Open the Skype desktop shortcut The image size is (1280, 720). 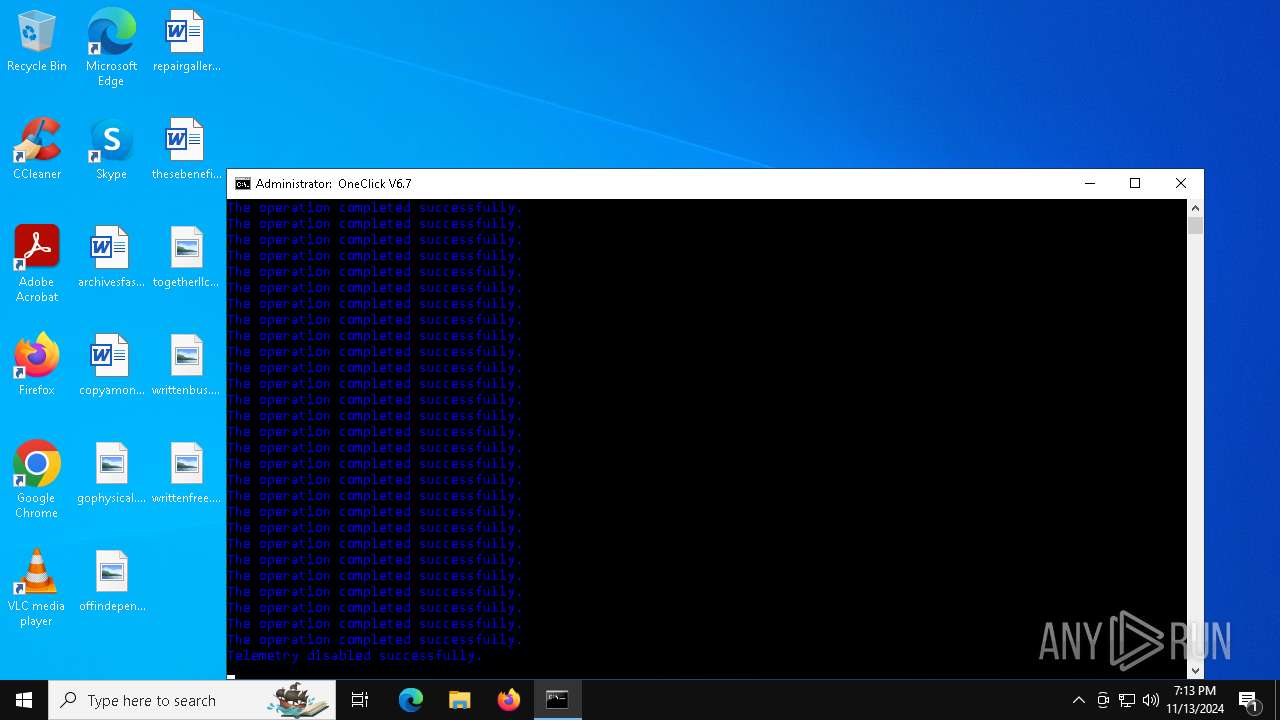111,150
